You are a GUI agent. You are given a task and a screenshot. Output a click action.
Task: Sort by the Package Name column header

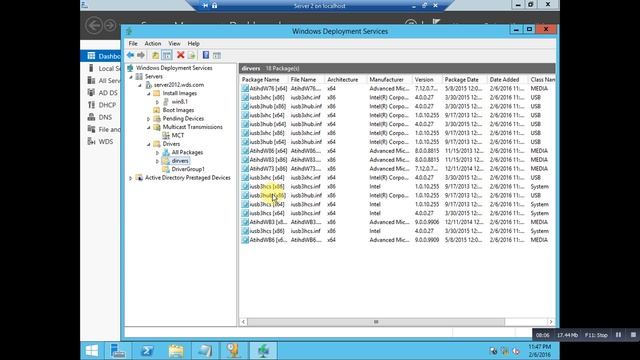tap(264, 80)
